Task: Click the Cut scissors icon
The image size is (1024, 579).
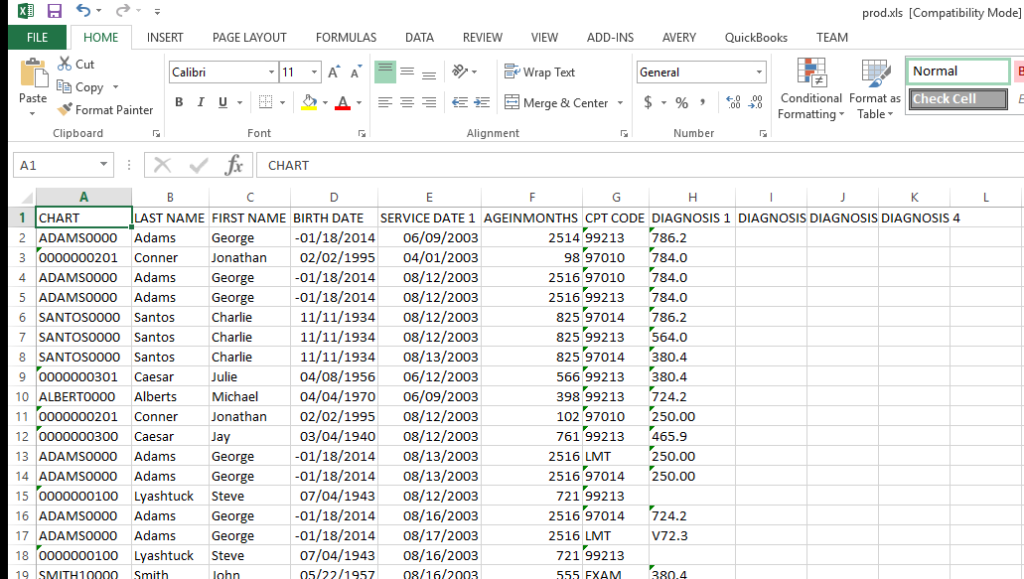Action: [x=64, y=64]
